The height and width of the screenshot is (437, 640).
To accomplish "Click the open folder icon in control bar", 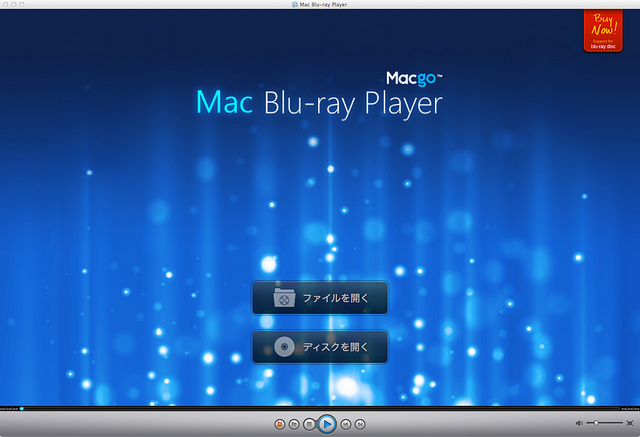I will [x=294, y=424].
